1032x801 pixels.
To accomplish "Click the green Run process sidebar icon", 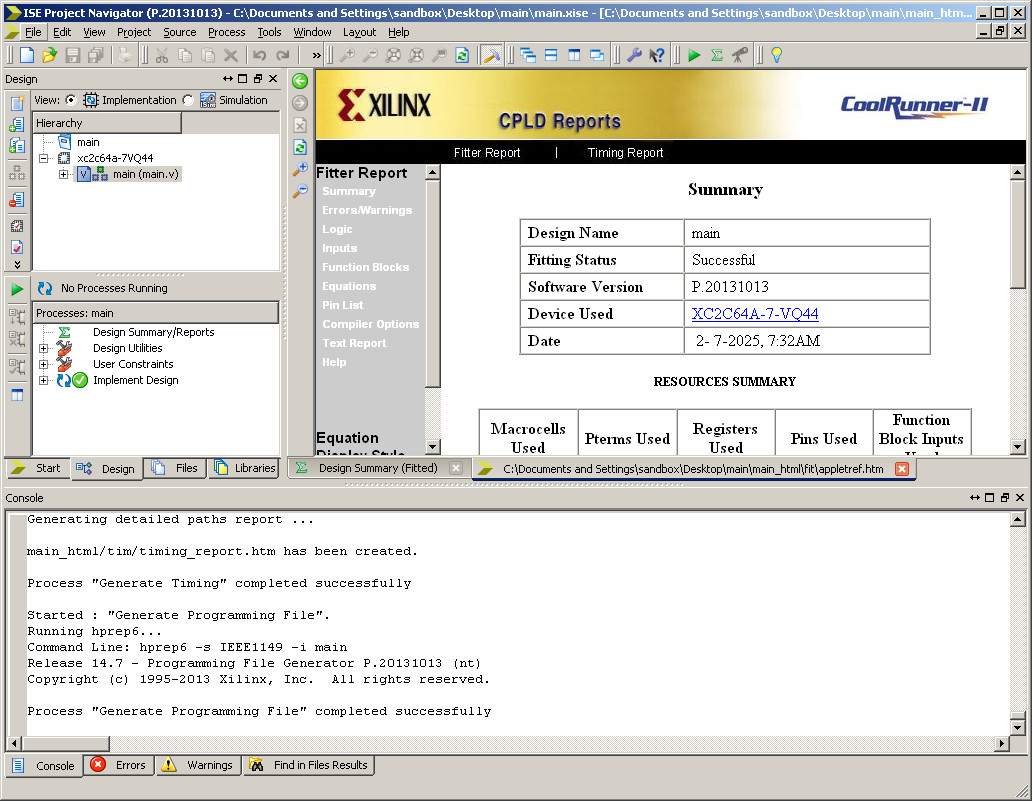I will (x=17, y=289).
